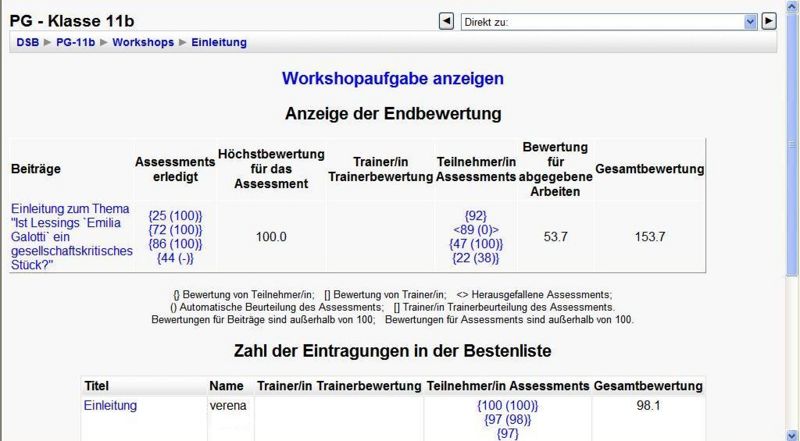Click the ungraded assessment {44 (-)}
This screenshot has width=800, height=441.
click(175, 258)
